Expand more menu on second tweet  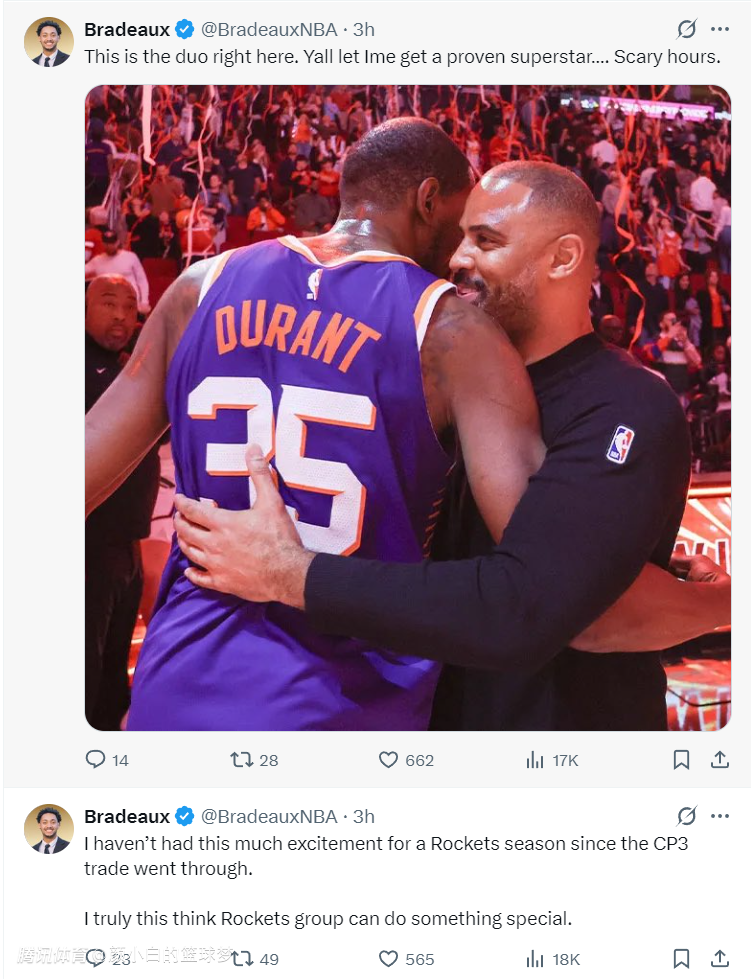tap(720, 816)
